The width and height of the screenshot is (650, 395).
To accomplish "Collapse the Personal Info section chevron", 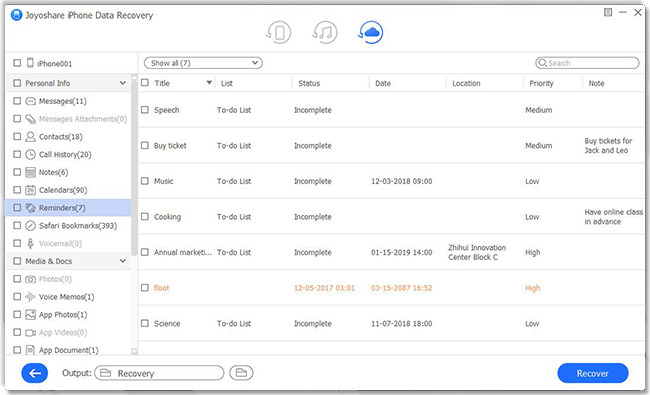I will tap(123, 83).
